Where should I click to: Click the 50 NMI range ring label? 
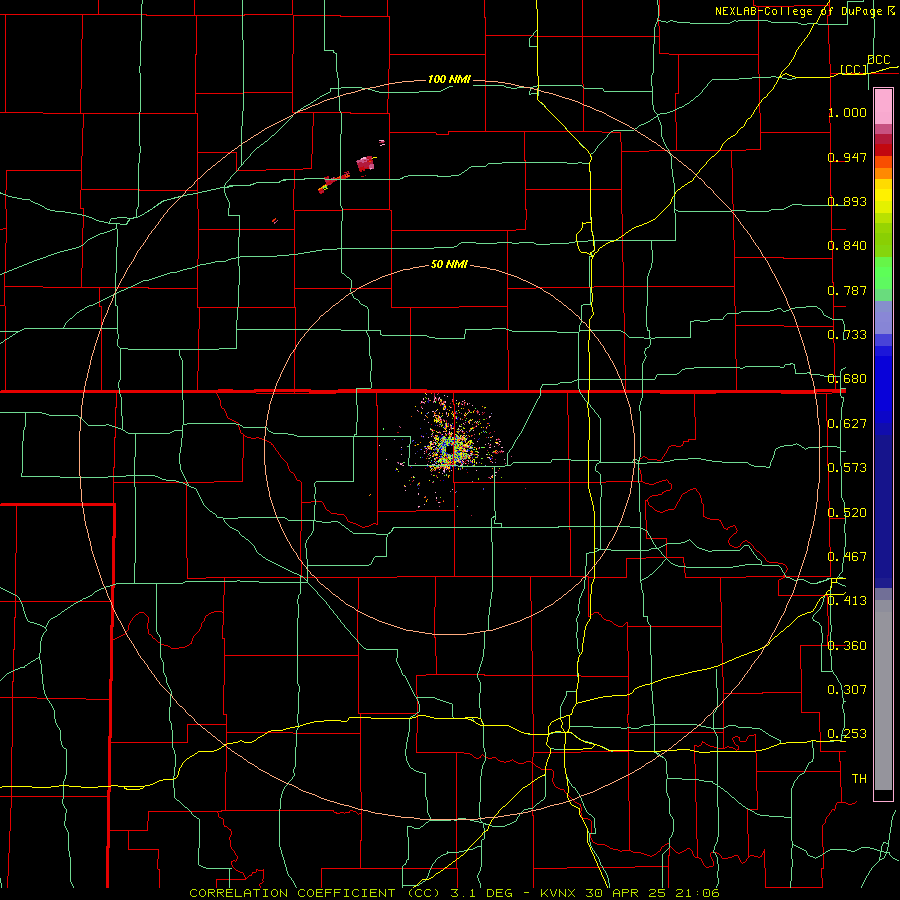pyautogui.click(x=449, y=264)
